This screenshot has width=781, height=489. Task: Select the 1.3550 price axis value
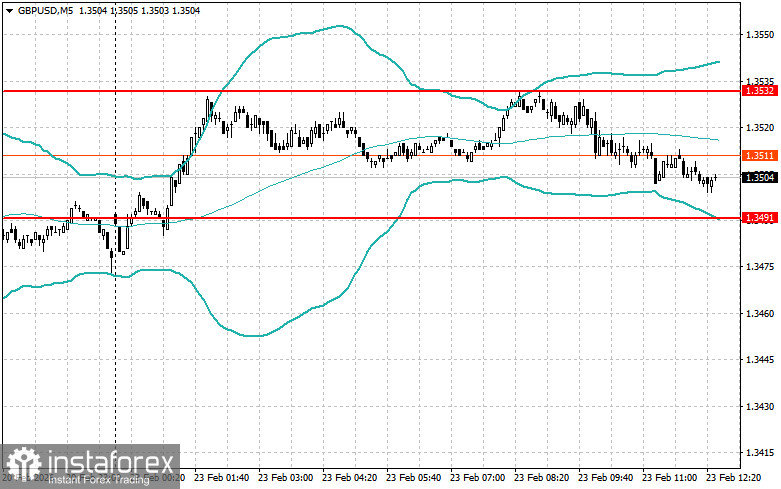tap(760, 35)
